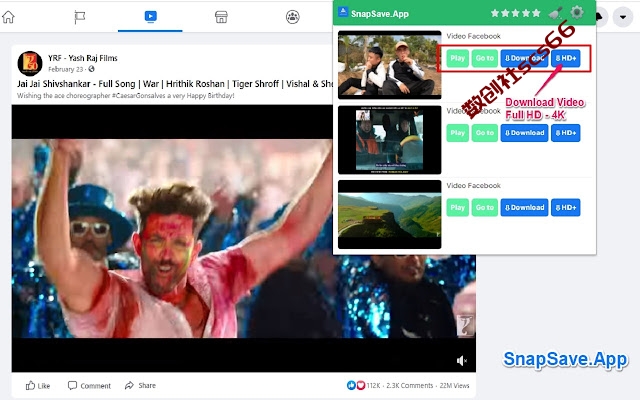Open the 2.3K Comments link
The width and height of the screenshot is (640, 400).
(409, 385)
